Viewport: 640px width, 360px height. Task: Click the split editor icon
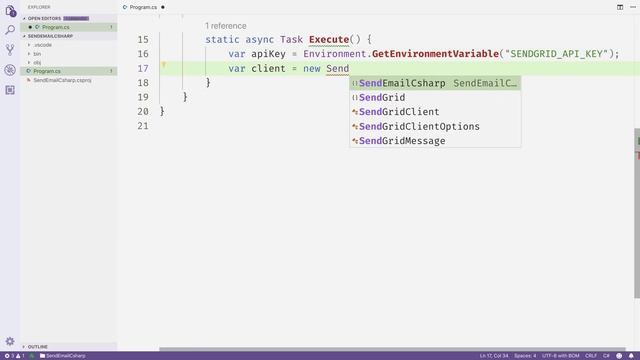click(x=620, y=7)
